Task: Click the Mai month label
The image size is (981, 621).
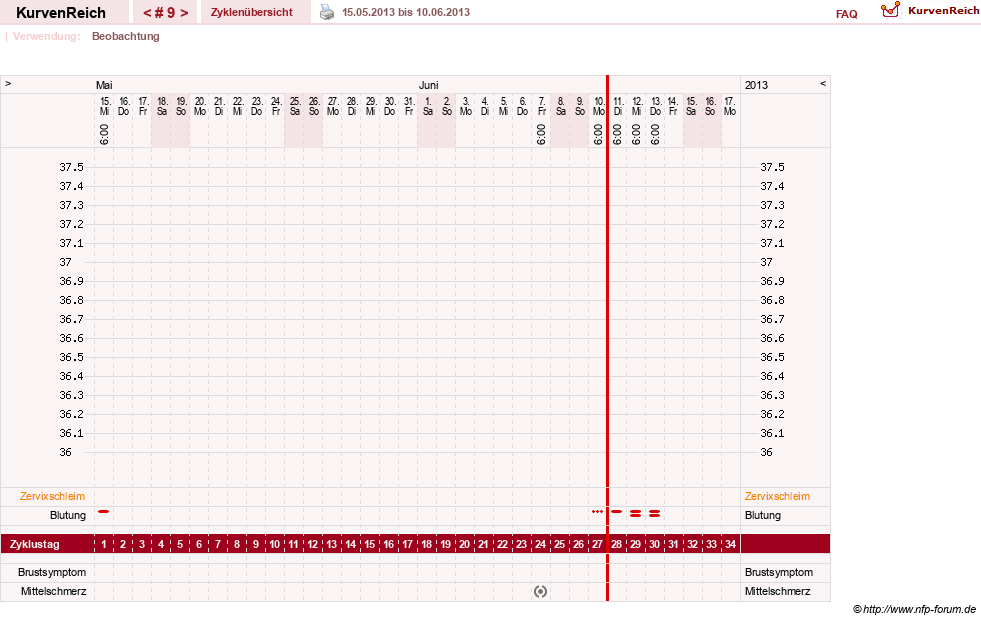Action: pyautogui.click(x=104, y=85)
